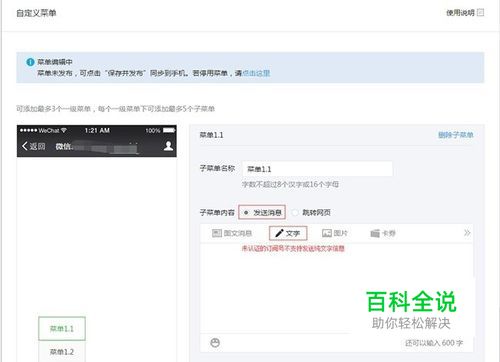Focus the 子菜单名称 input field

317,169
